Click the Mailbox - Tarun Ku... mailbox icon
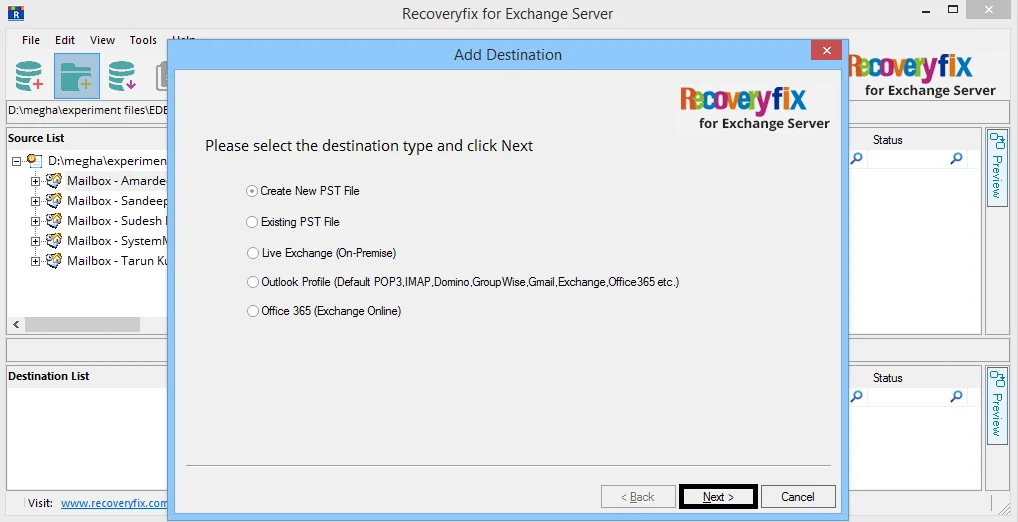This screenshot has width=1018, height=522. tap(55, 261)
